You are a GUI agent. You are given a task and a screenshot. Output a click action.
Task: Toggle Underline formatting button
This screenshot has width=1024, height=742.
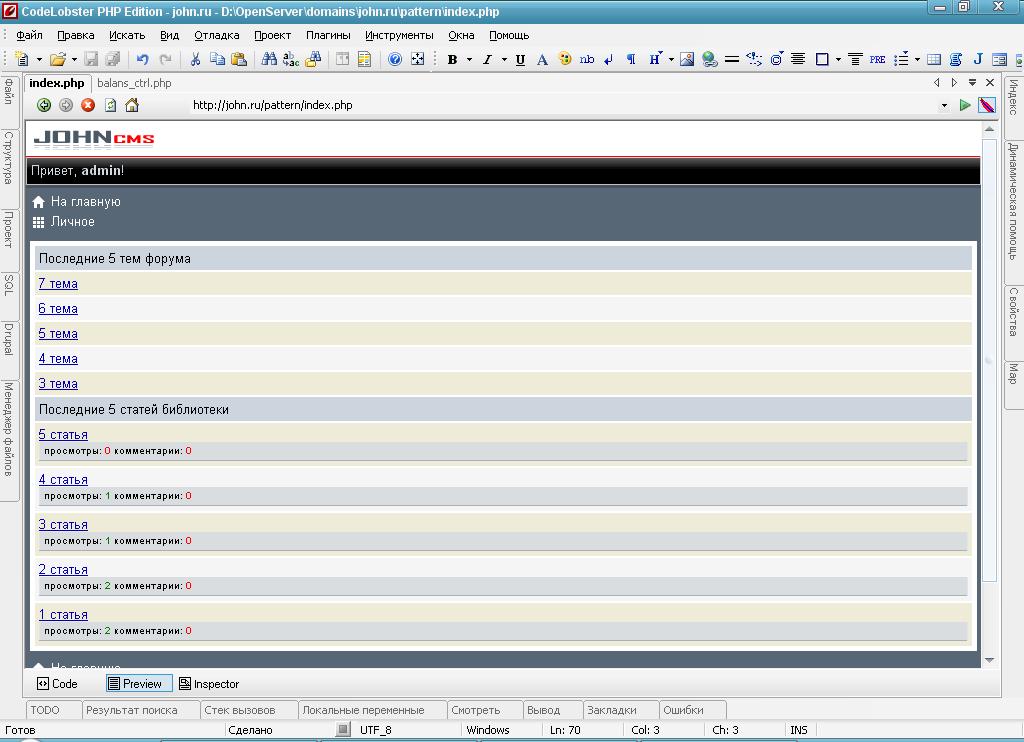coord(520,60)
